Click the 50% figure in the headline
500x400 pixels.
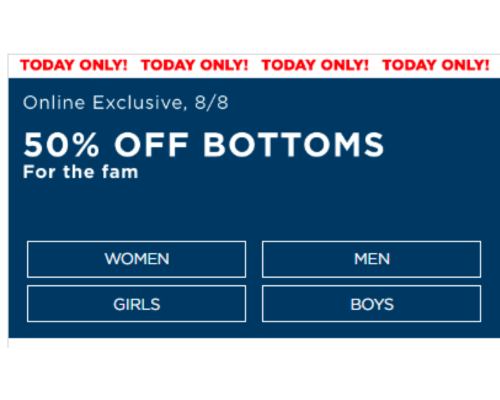[61, 144]
